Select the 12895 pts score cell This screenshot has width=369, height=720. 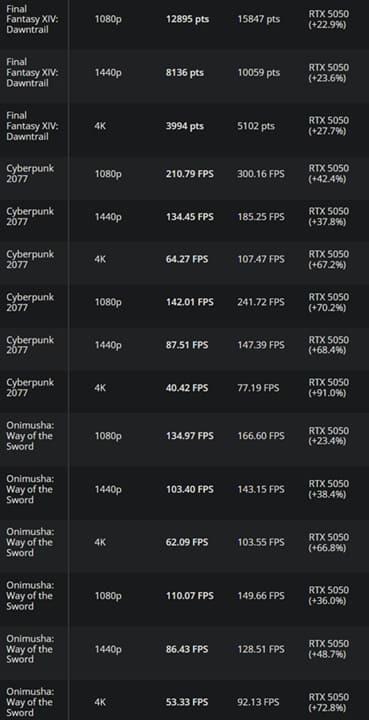tap(184, 19)
